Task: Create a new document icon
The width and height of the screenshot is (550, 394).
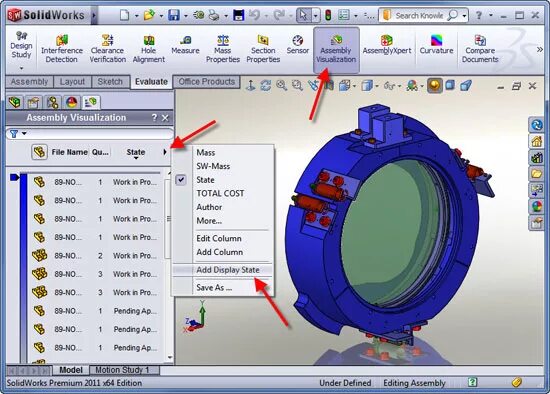Action: pyautogui.click(x=124, y=15)
